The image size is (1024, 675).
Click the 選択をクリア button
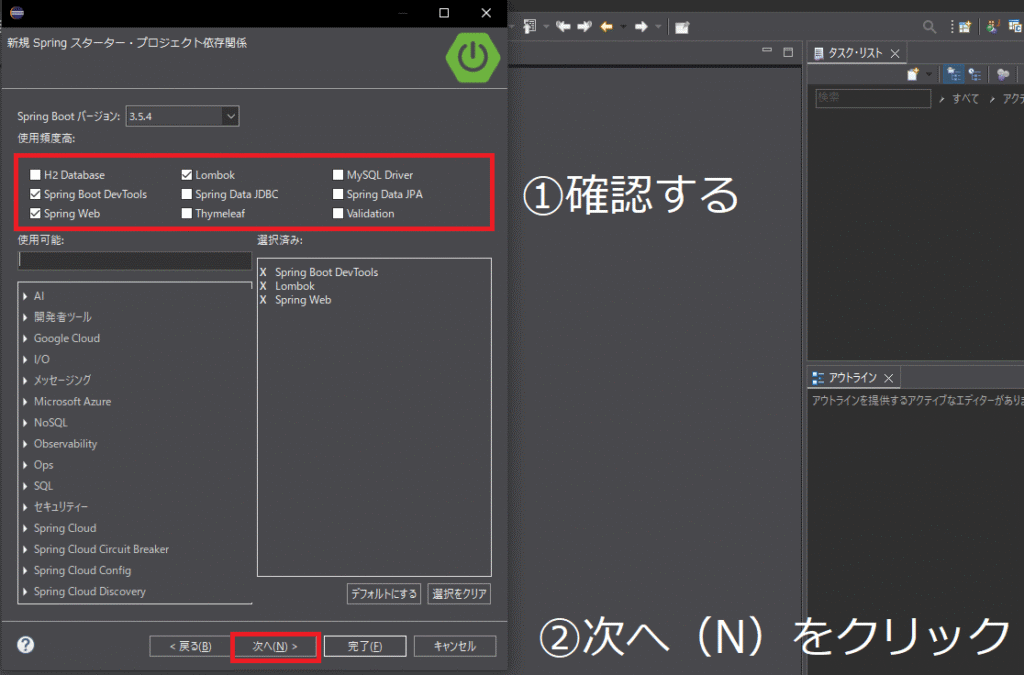pyautogui.click(x=459, y=594)
